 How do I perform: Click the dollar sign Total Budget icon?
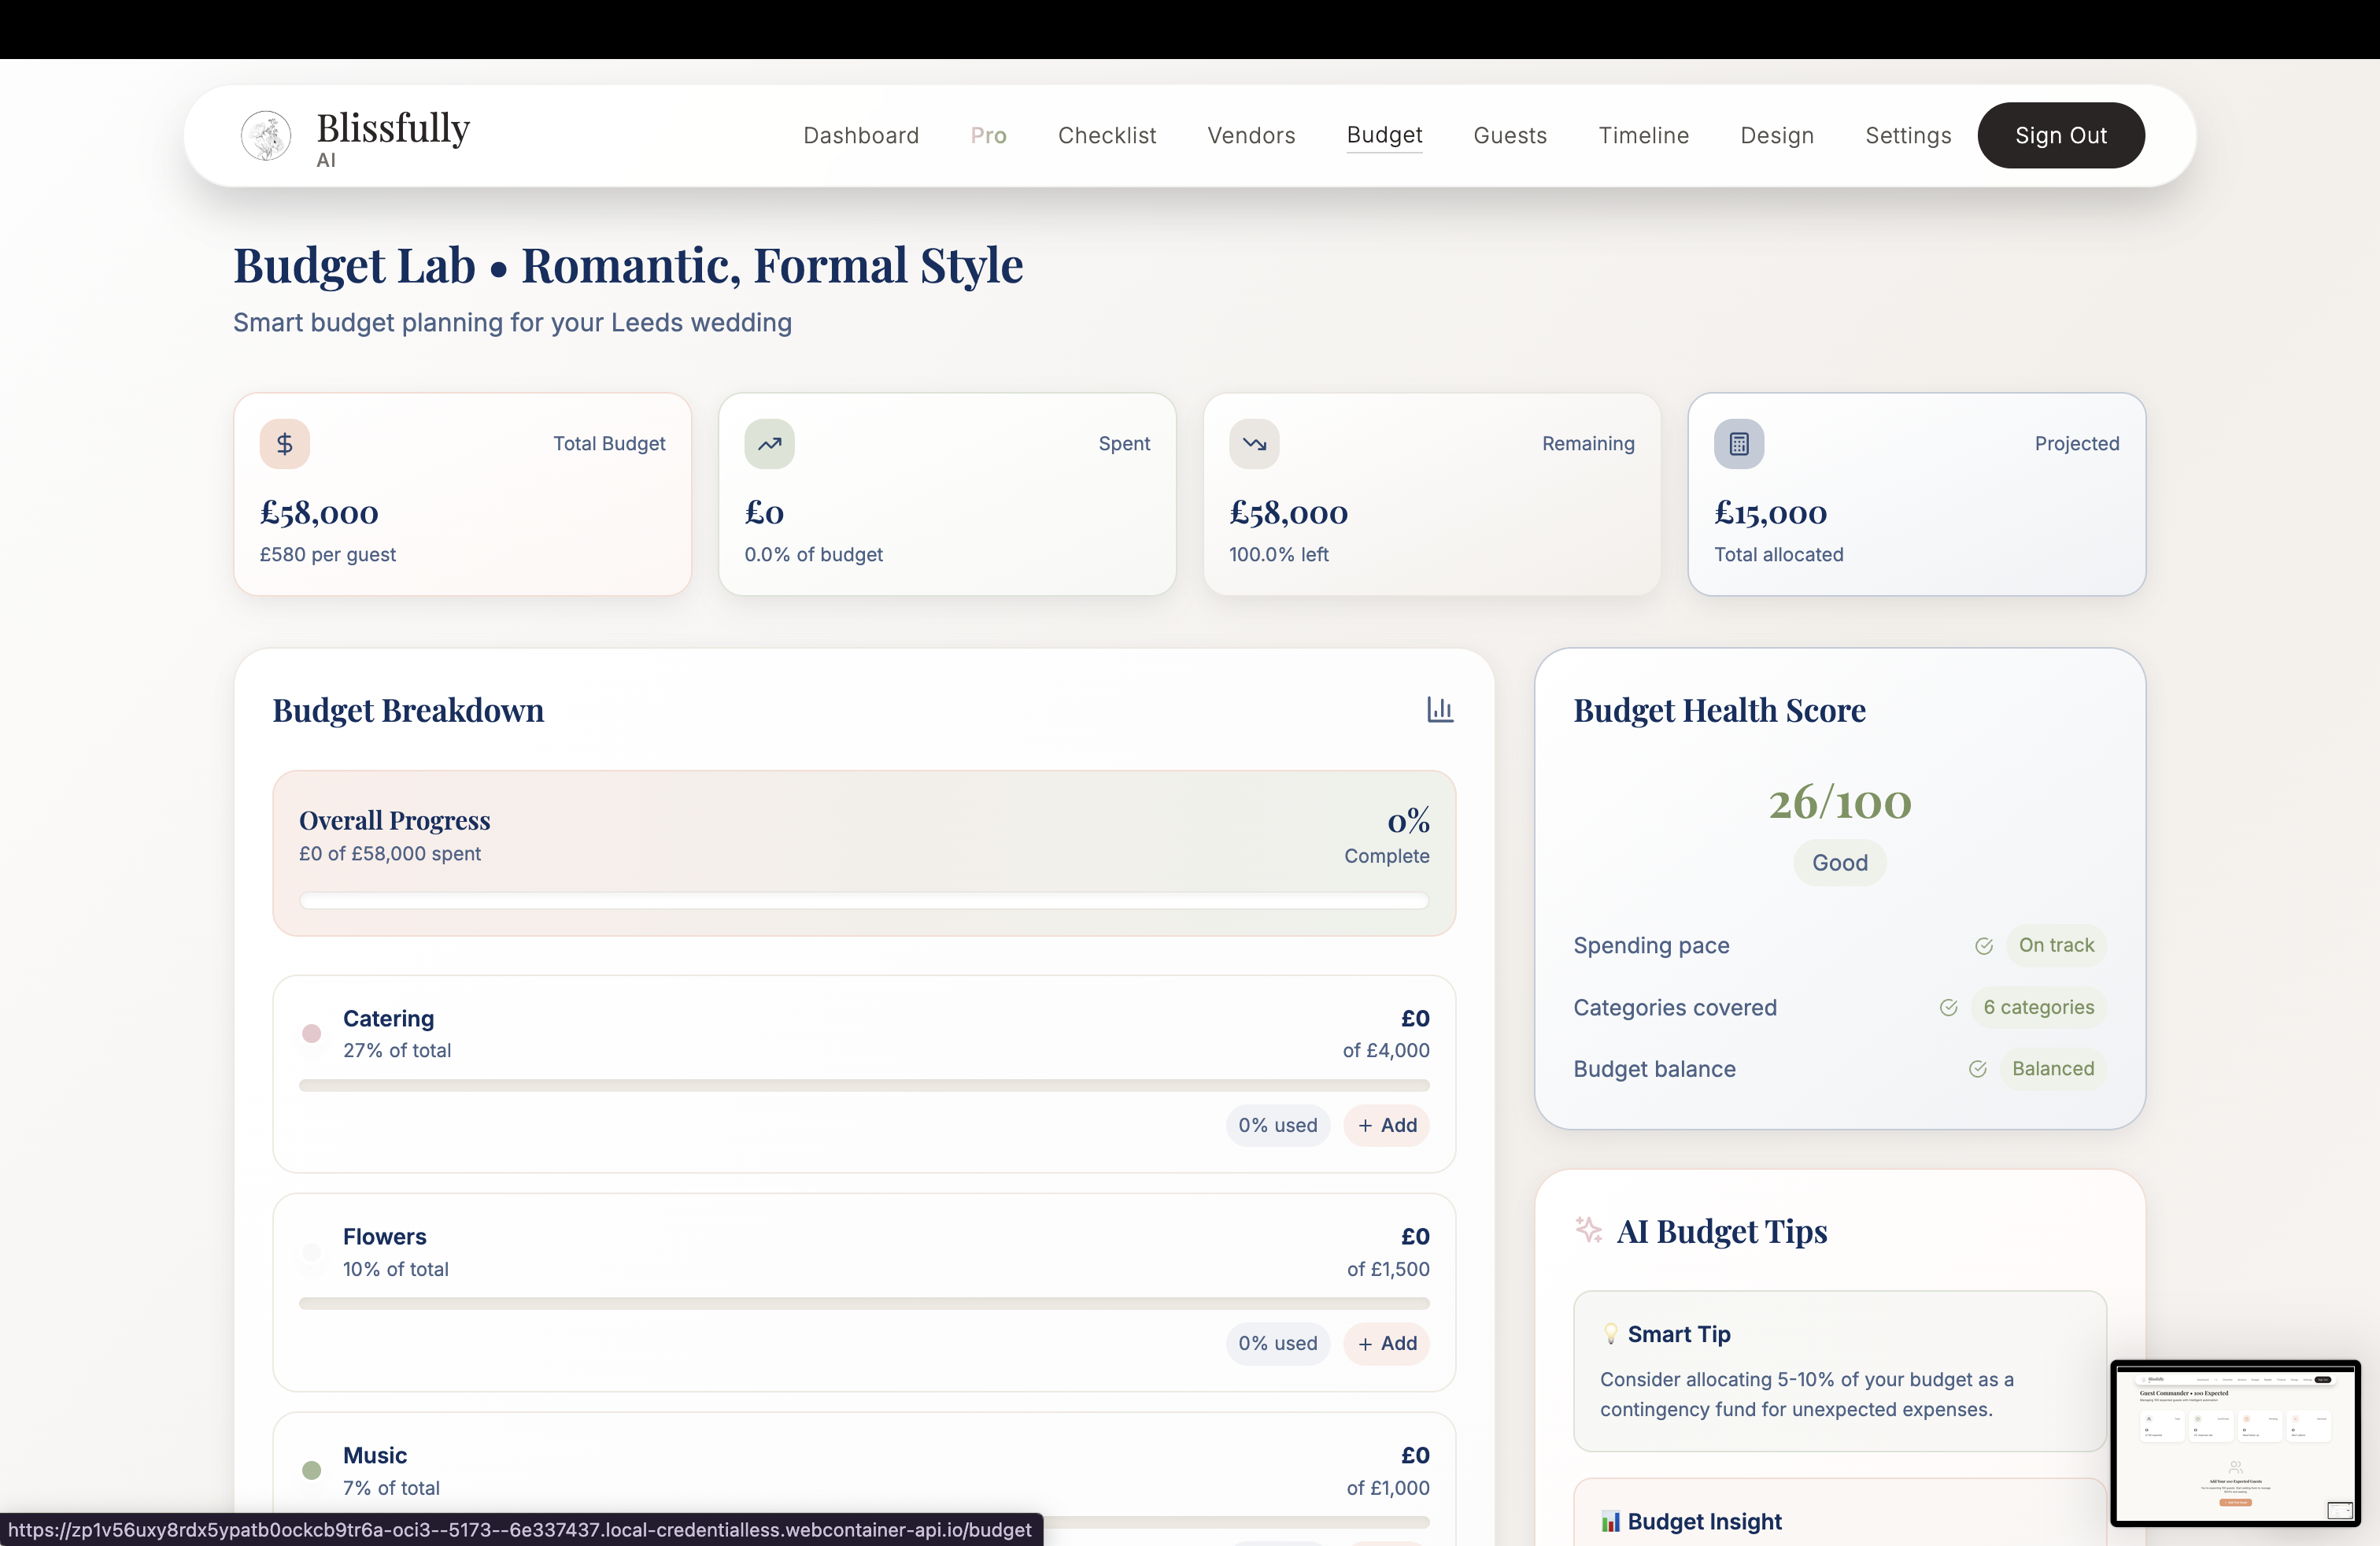[x=285, y=444]
